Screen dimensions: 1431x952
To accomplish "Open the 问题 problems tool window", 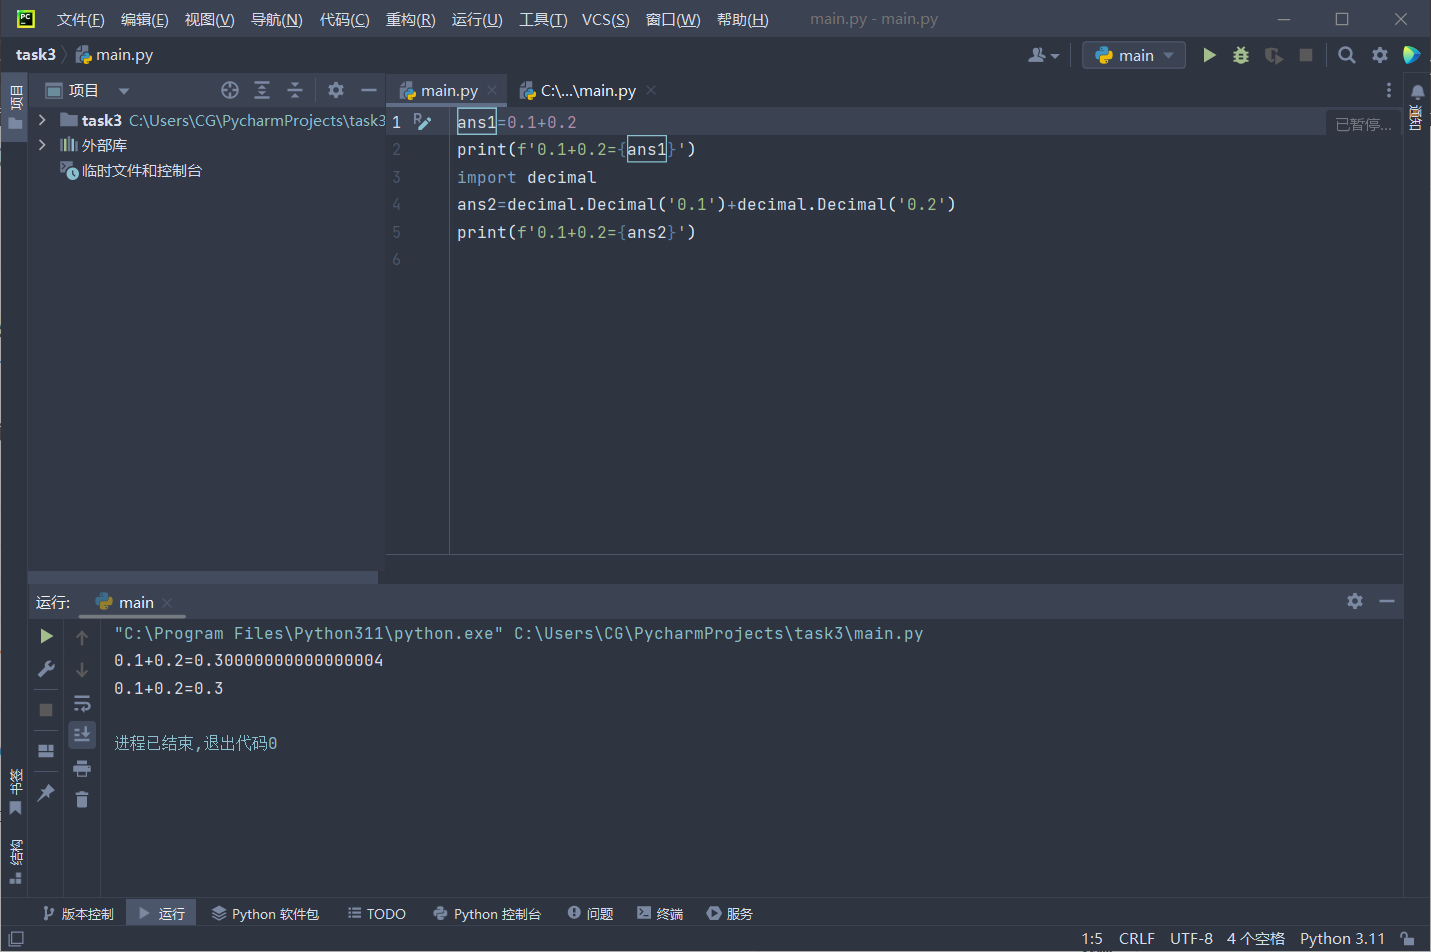I will click(x=590, y=913).
